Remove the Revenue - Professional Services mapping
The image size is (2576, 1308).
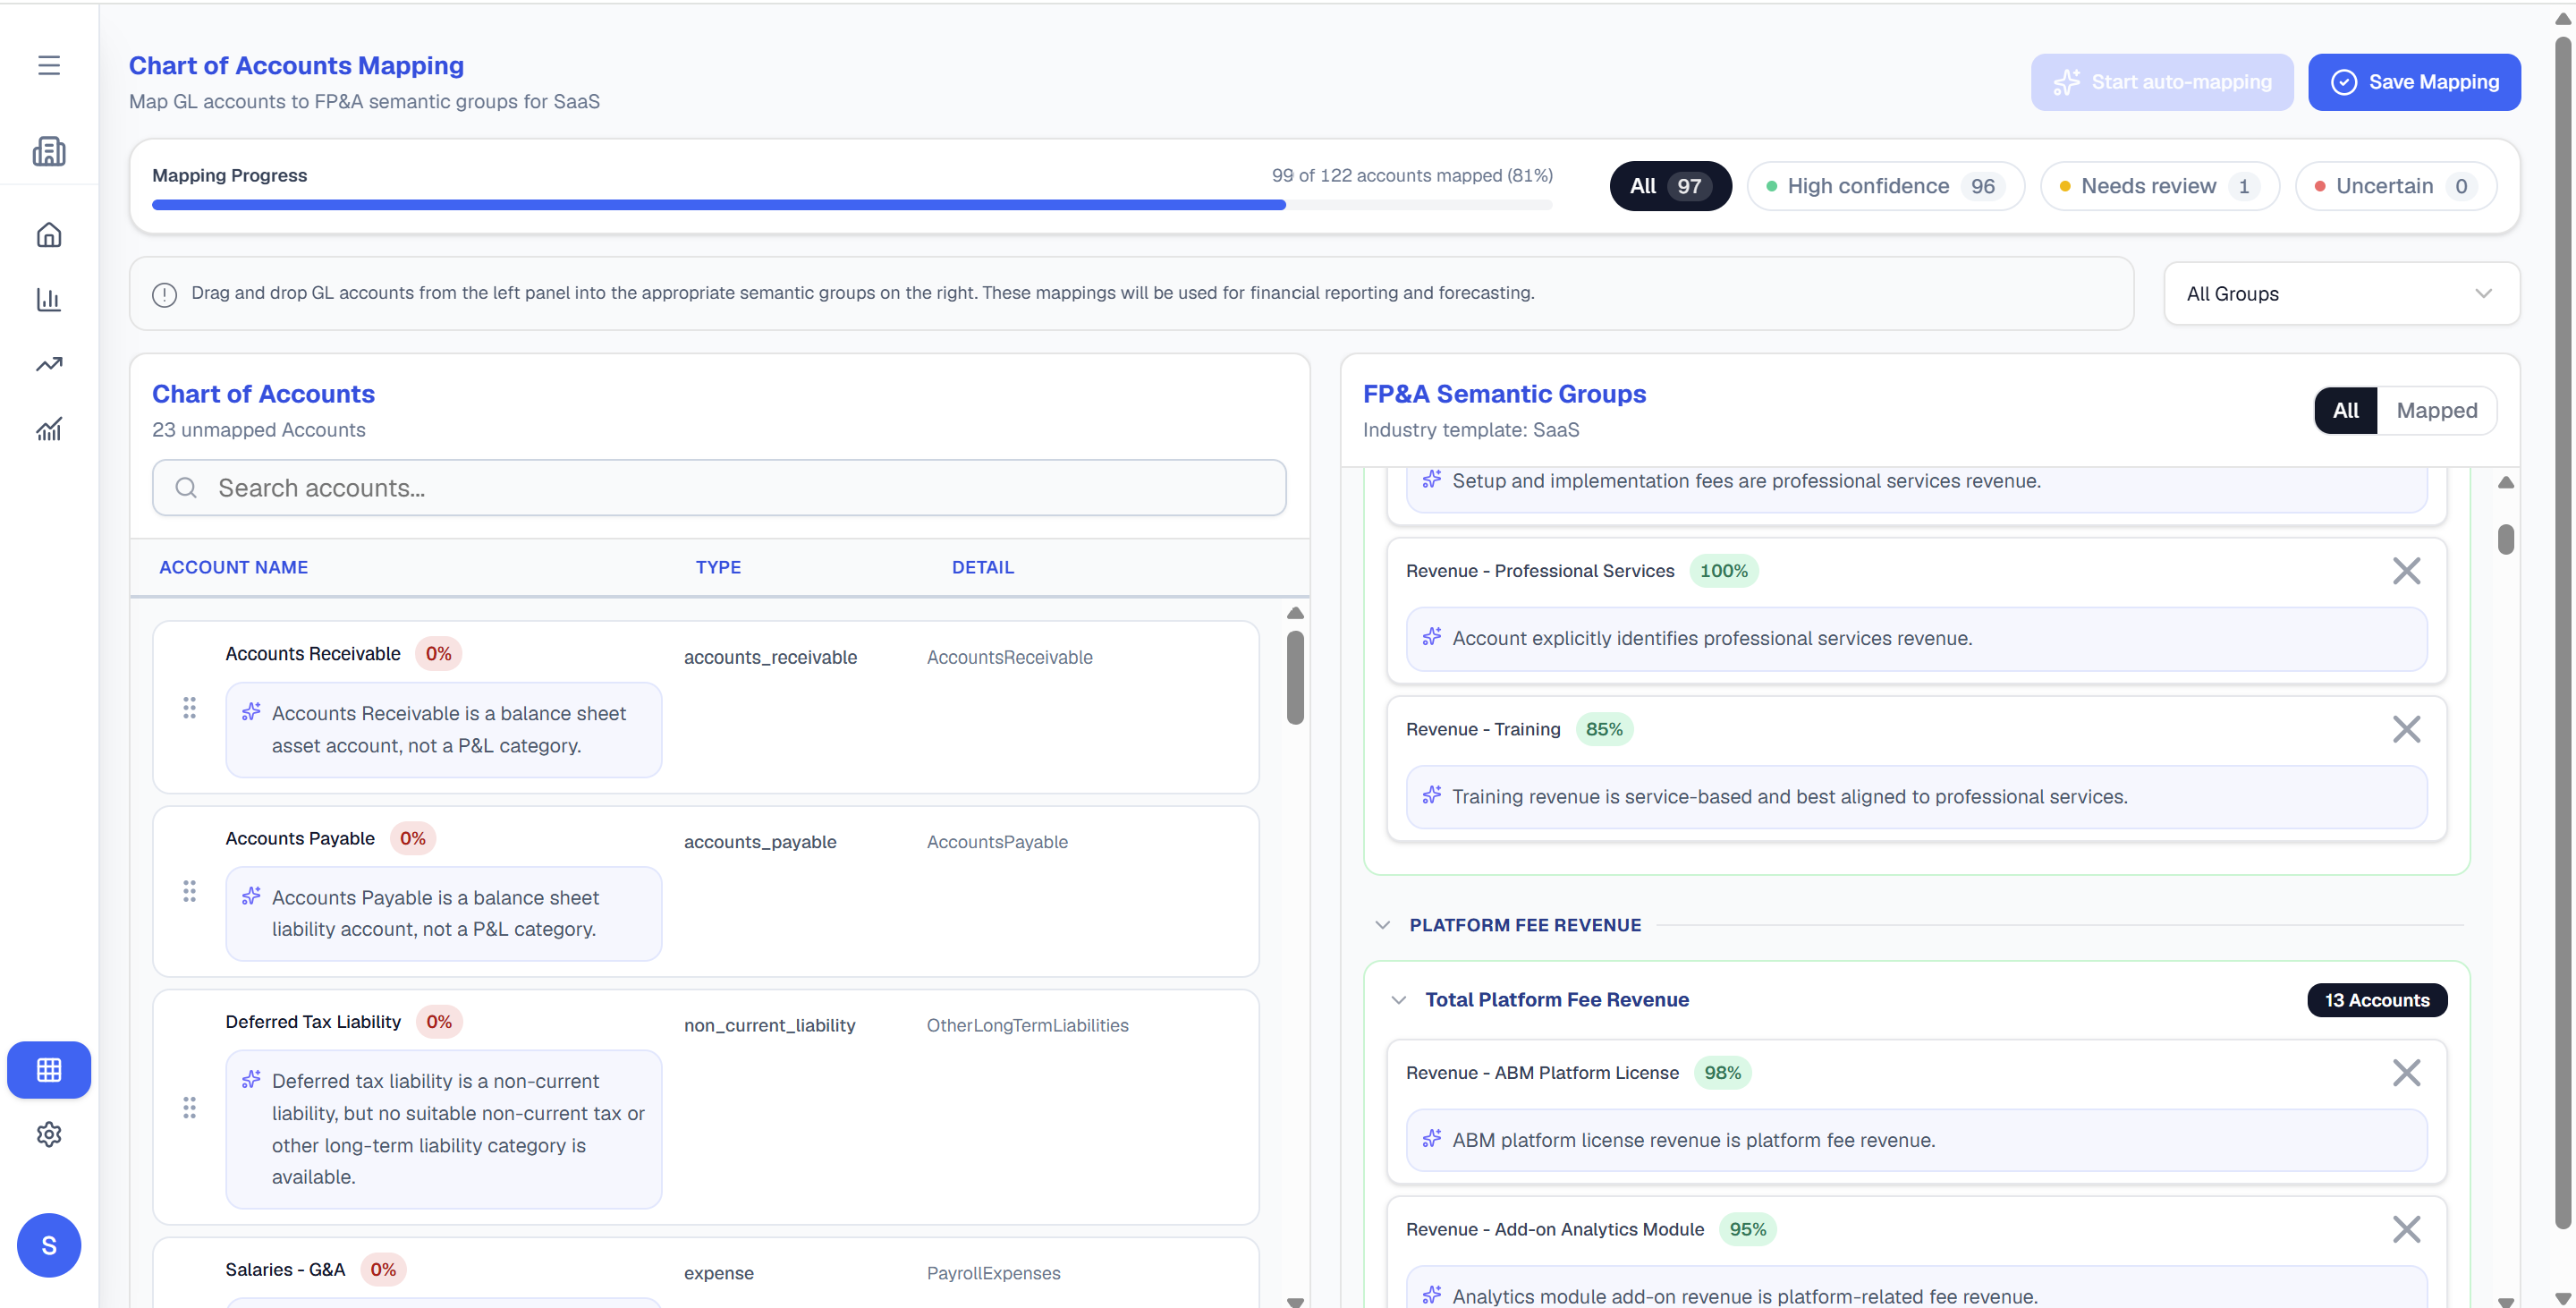[x=2406, y=571]
